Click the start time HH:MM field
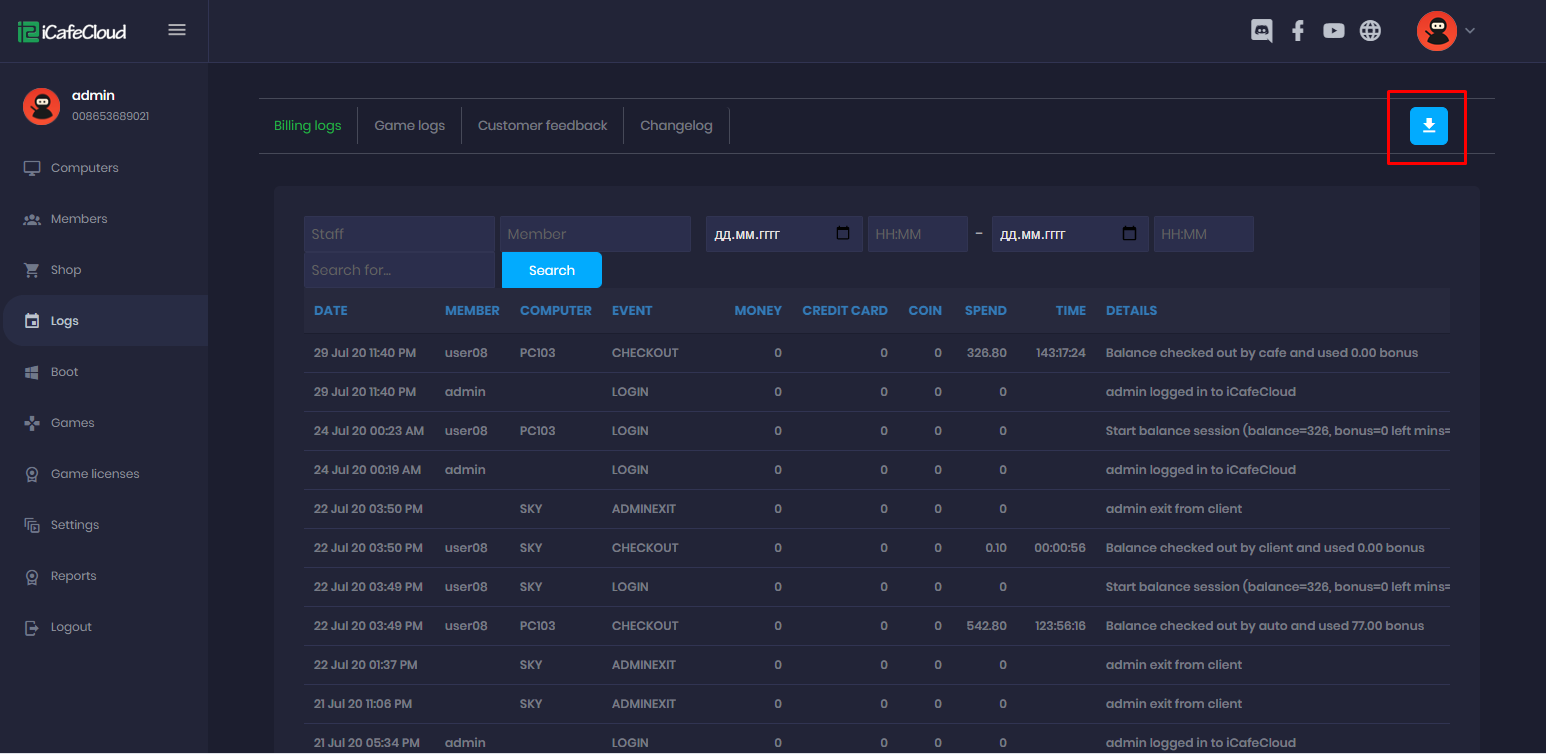 pos(918,234)
